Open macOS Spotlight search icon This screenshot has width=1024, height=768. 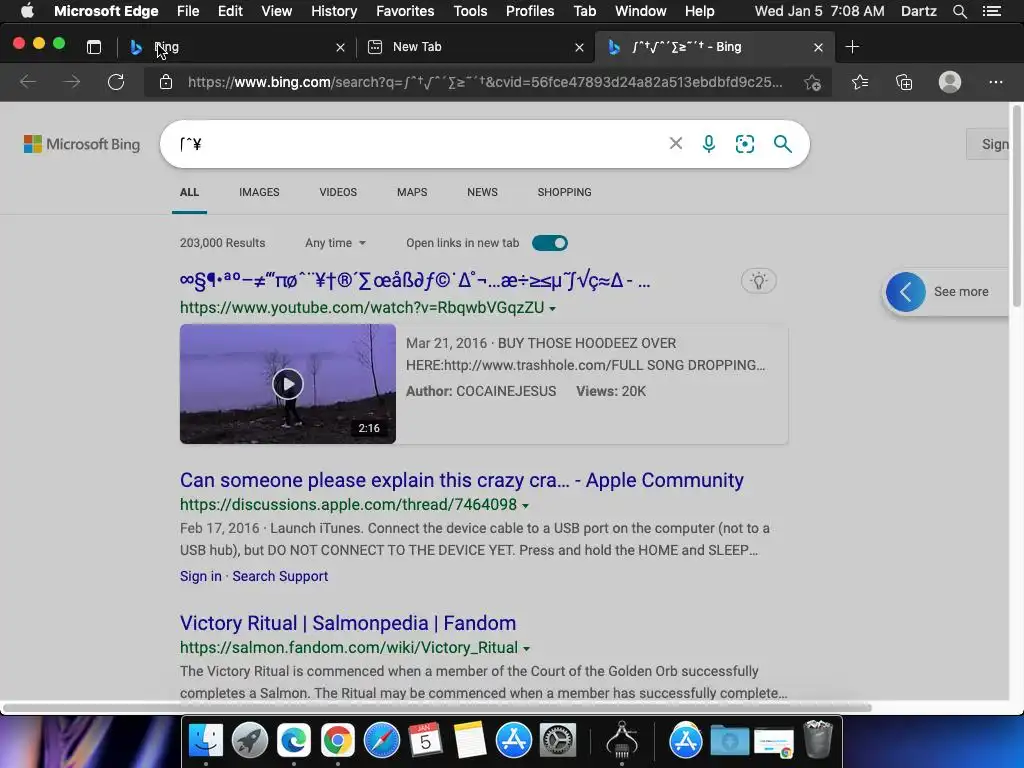tap(959, 11)
